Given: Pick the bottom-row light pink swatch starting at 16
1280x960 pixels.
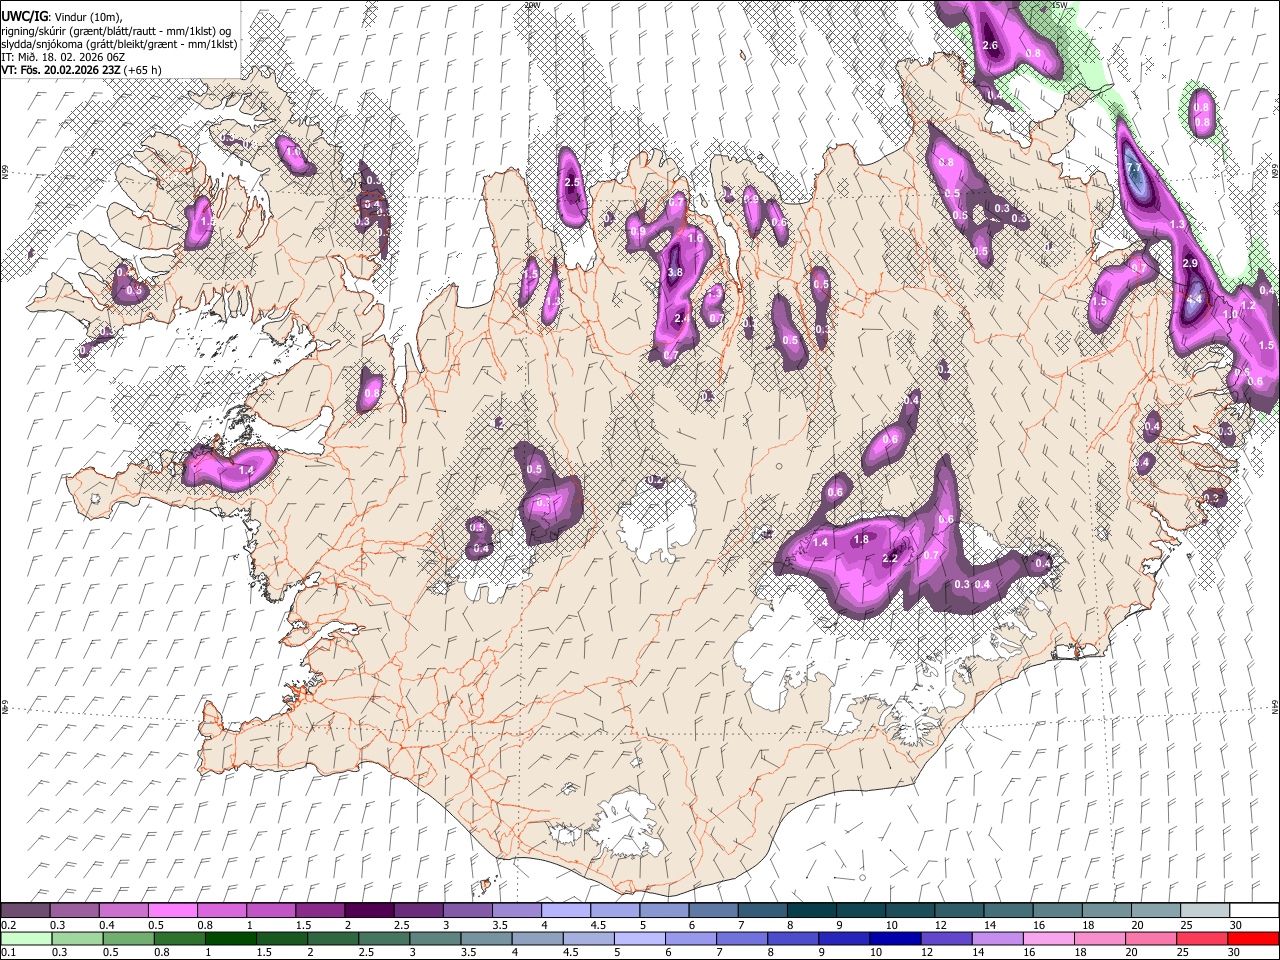Looking at the screenshot, I should [x=1047, y=938].
